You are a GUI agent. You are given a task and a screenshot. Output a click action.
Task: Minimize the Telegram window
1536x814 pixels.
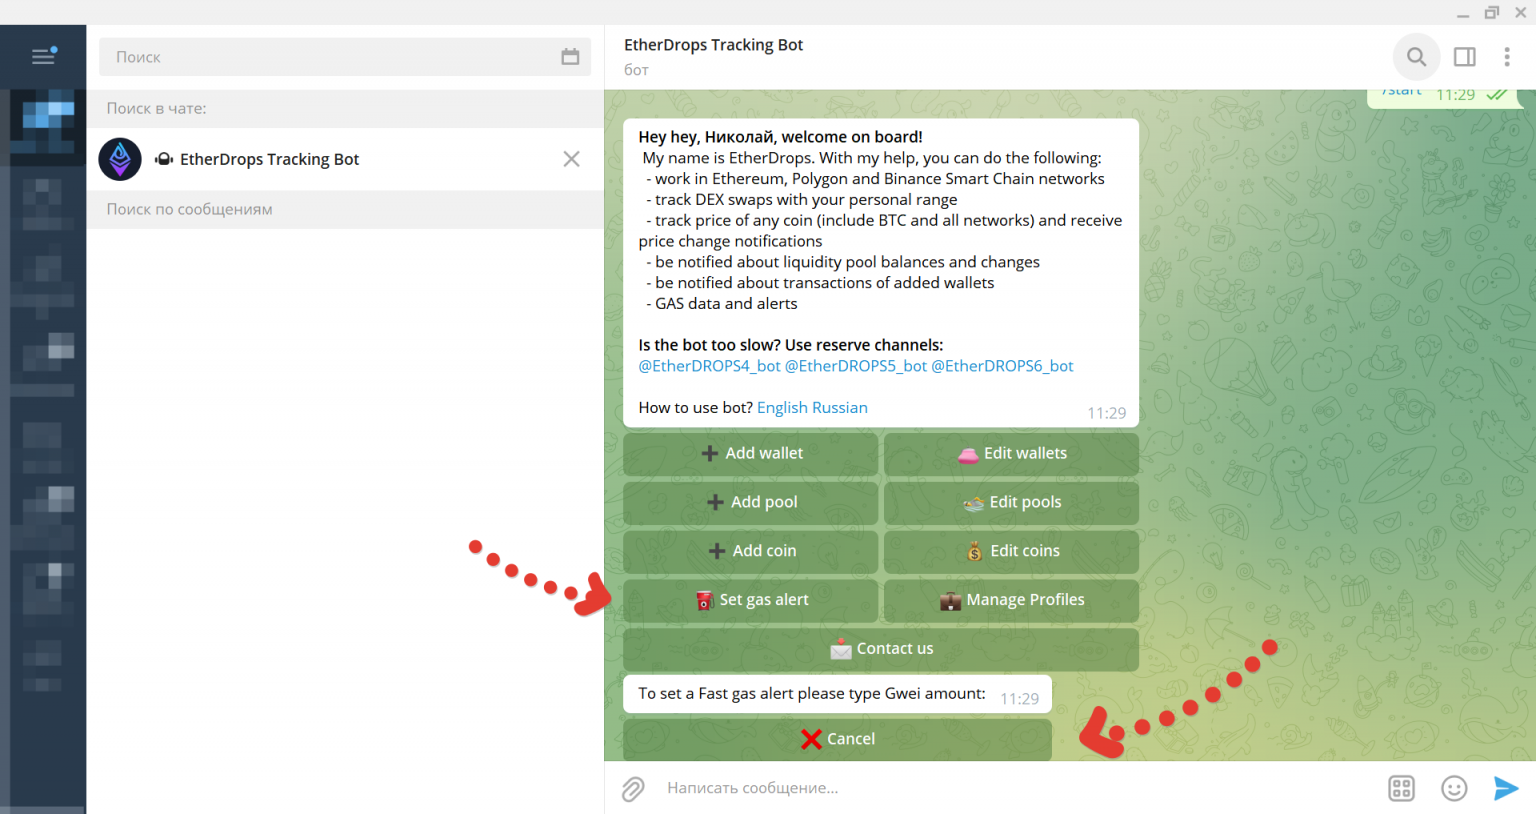pos(1462,13)
